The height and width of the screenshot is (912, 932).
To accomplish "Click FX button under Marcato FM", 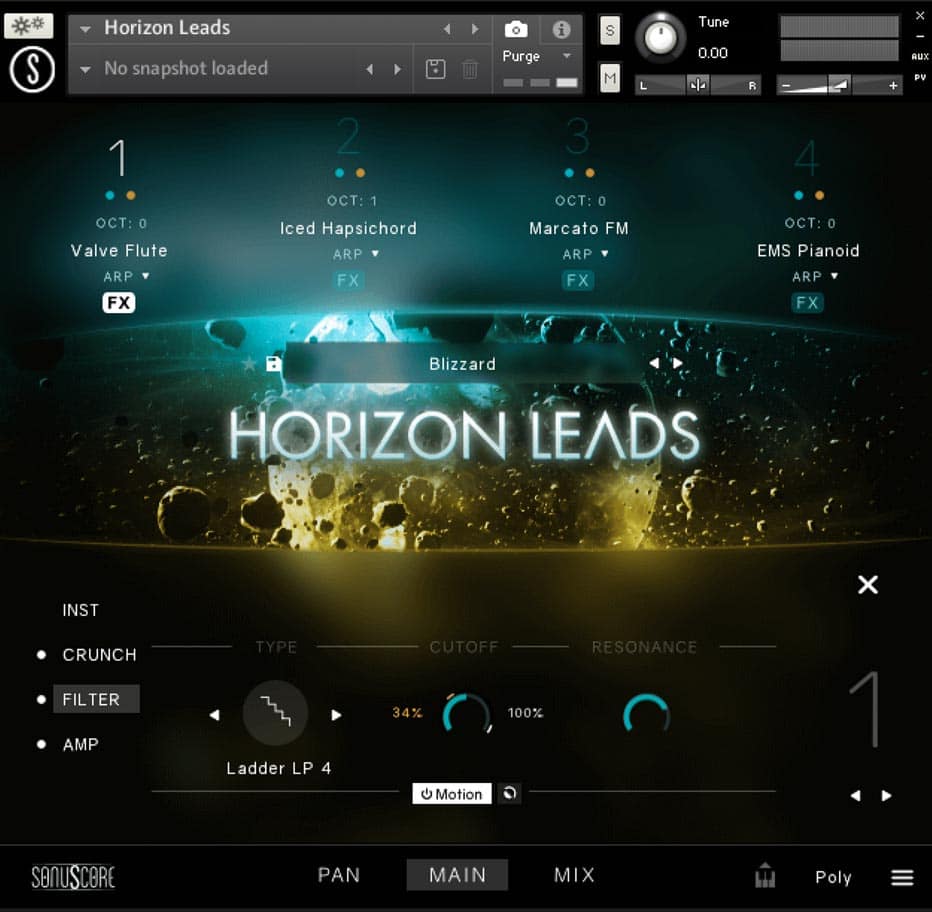I will pyautogui.click(x=578, y=281).
